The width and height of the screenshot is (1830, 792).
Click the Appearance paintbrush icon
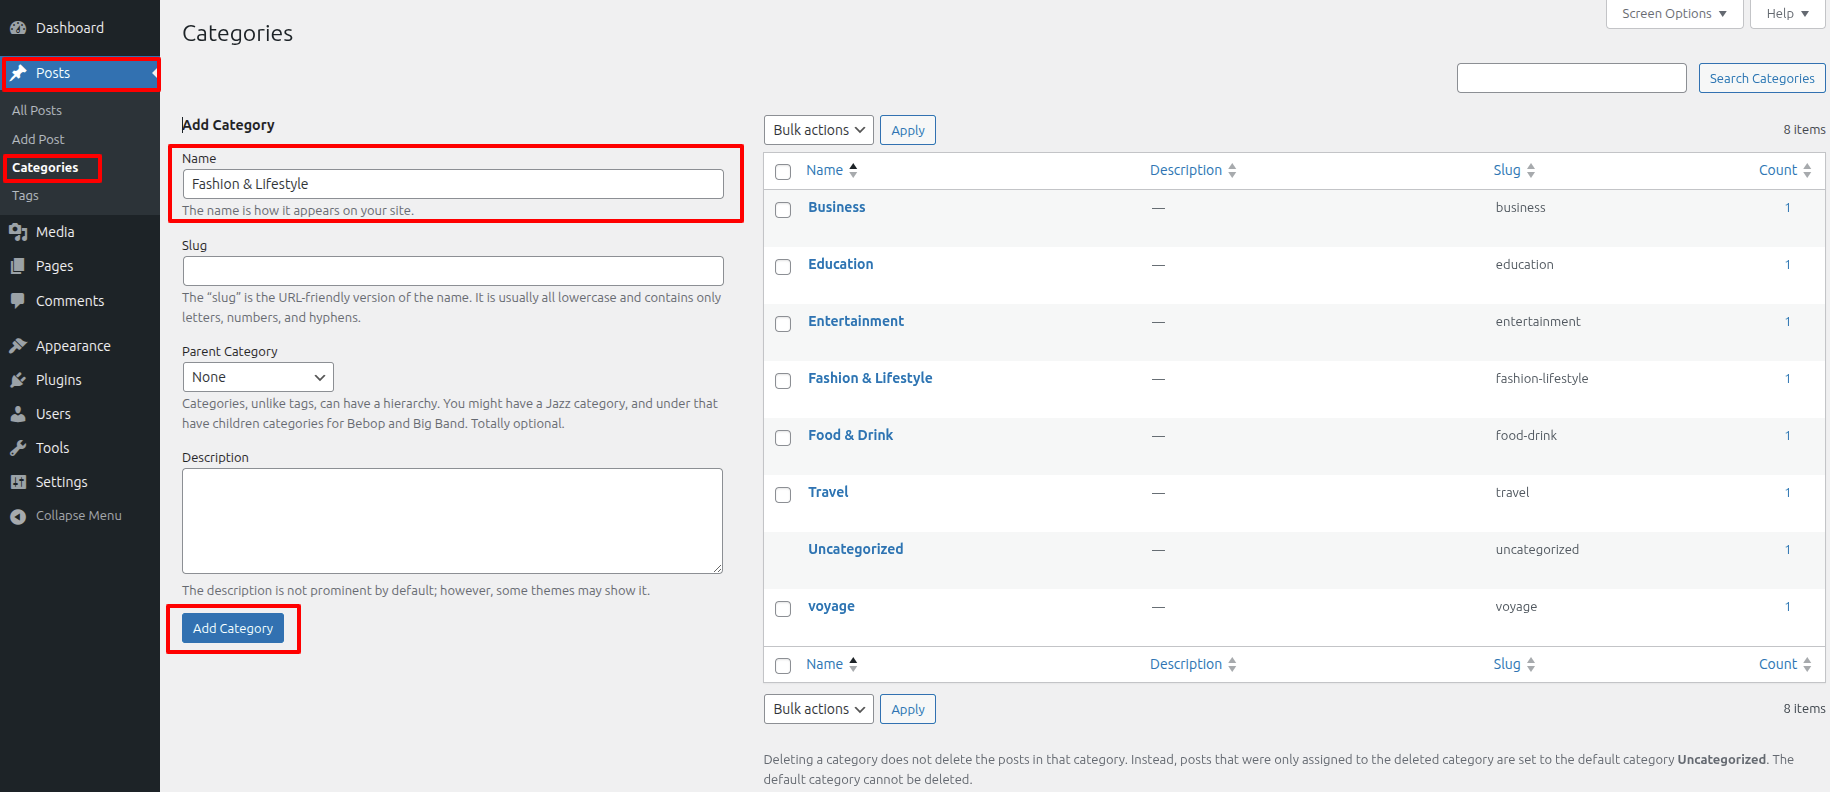click(18, 346)
